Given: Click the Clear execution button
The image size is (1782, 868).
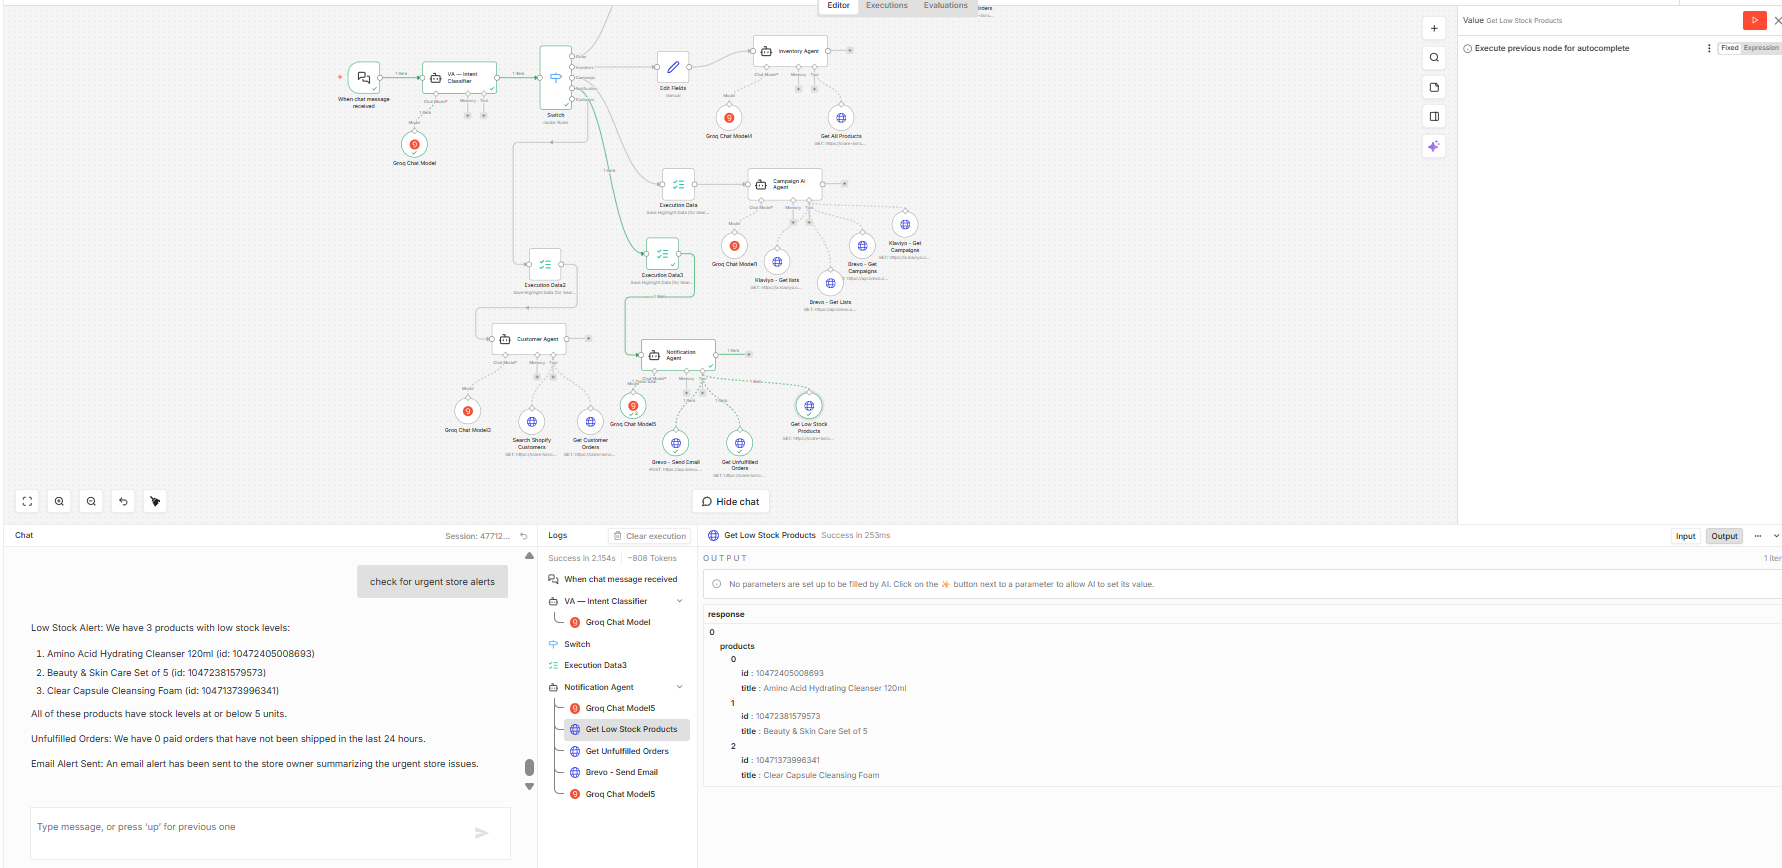Looking at the screenshot, I should click(x=650, y=536).
